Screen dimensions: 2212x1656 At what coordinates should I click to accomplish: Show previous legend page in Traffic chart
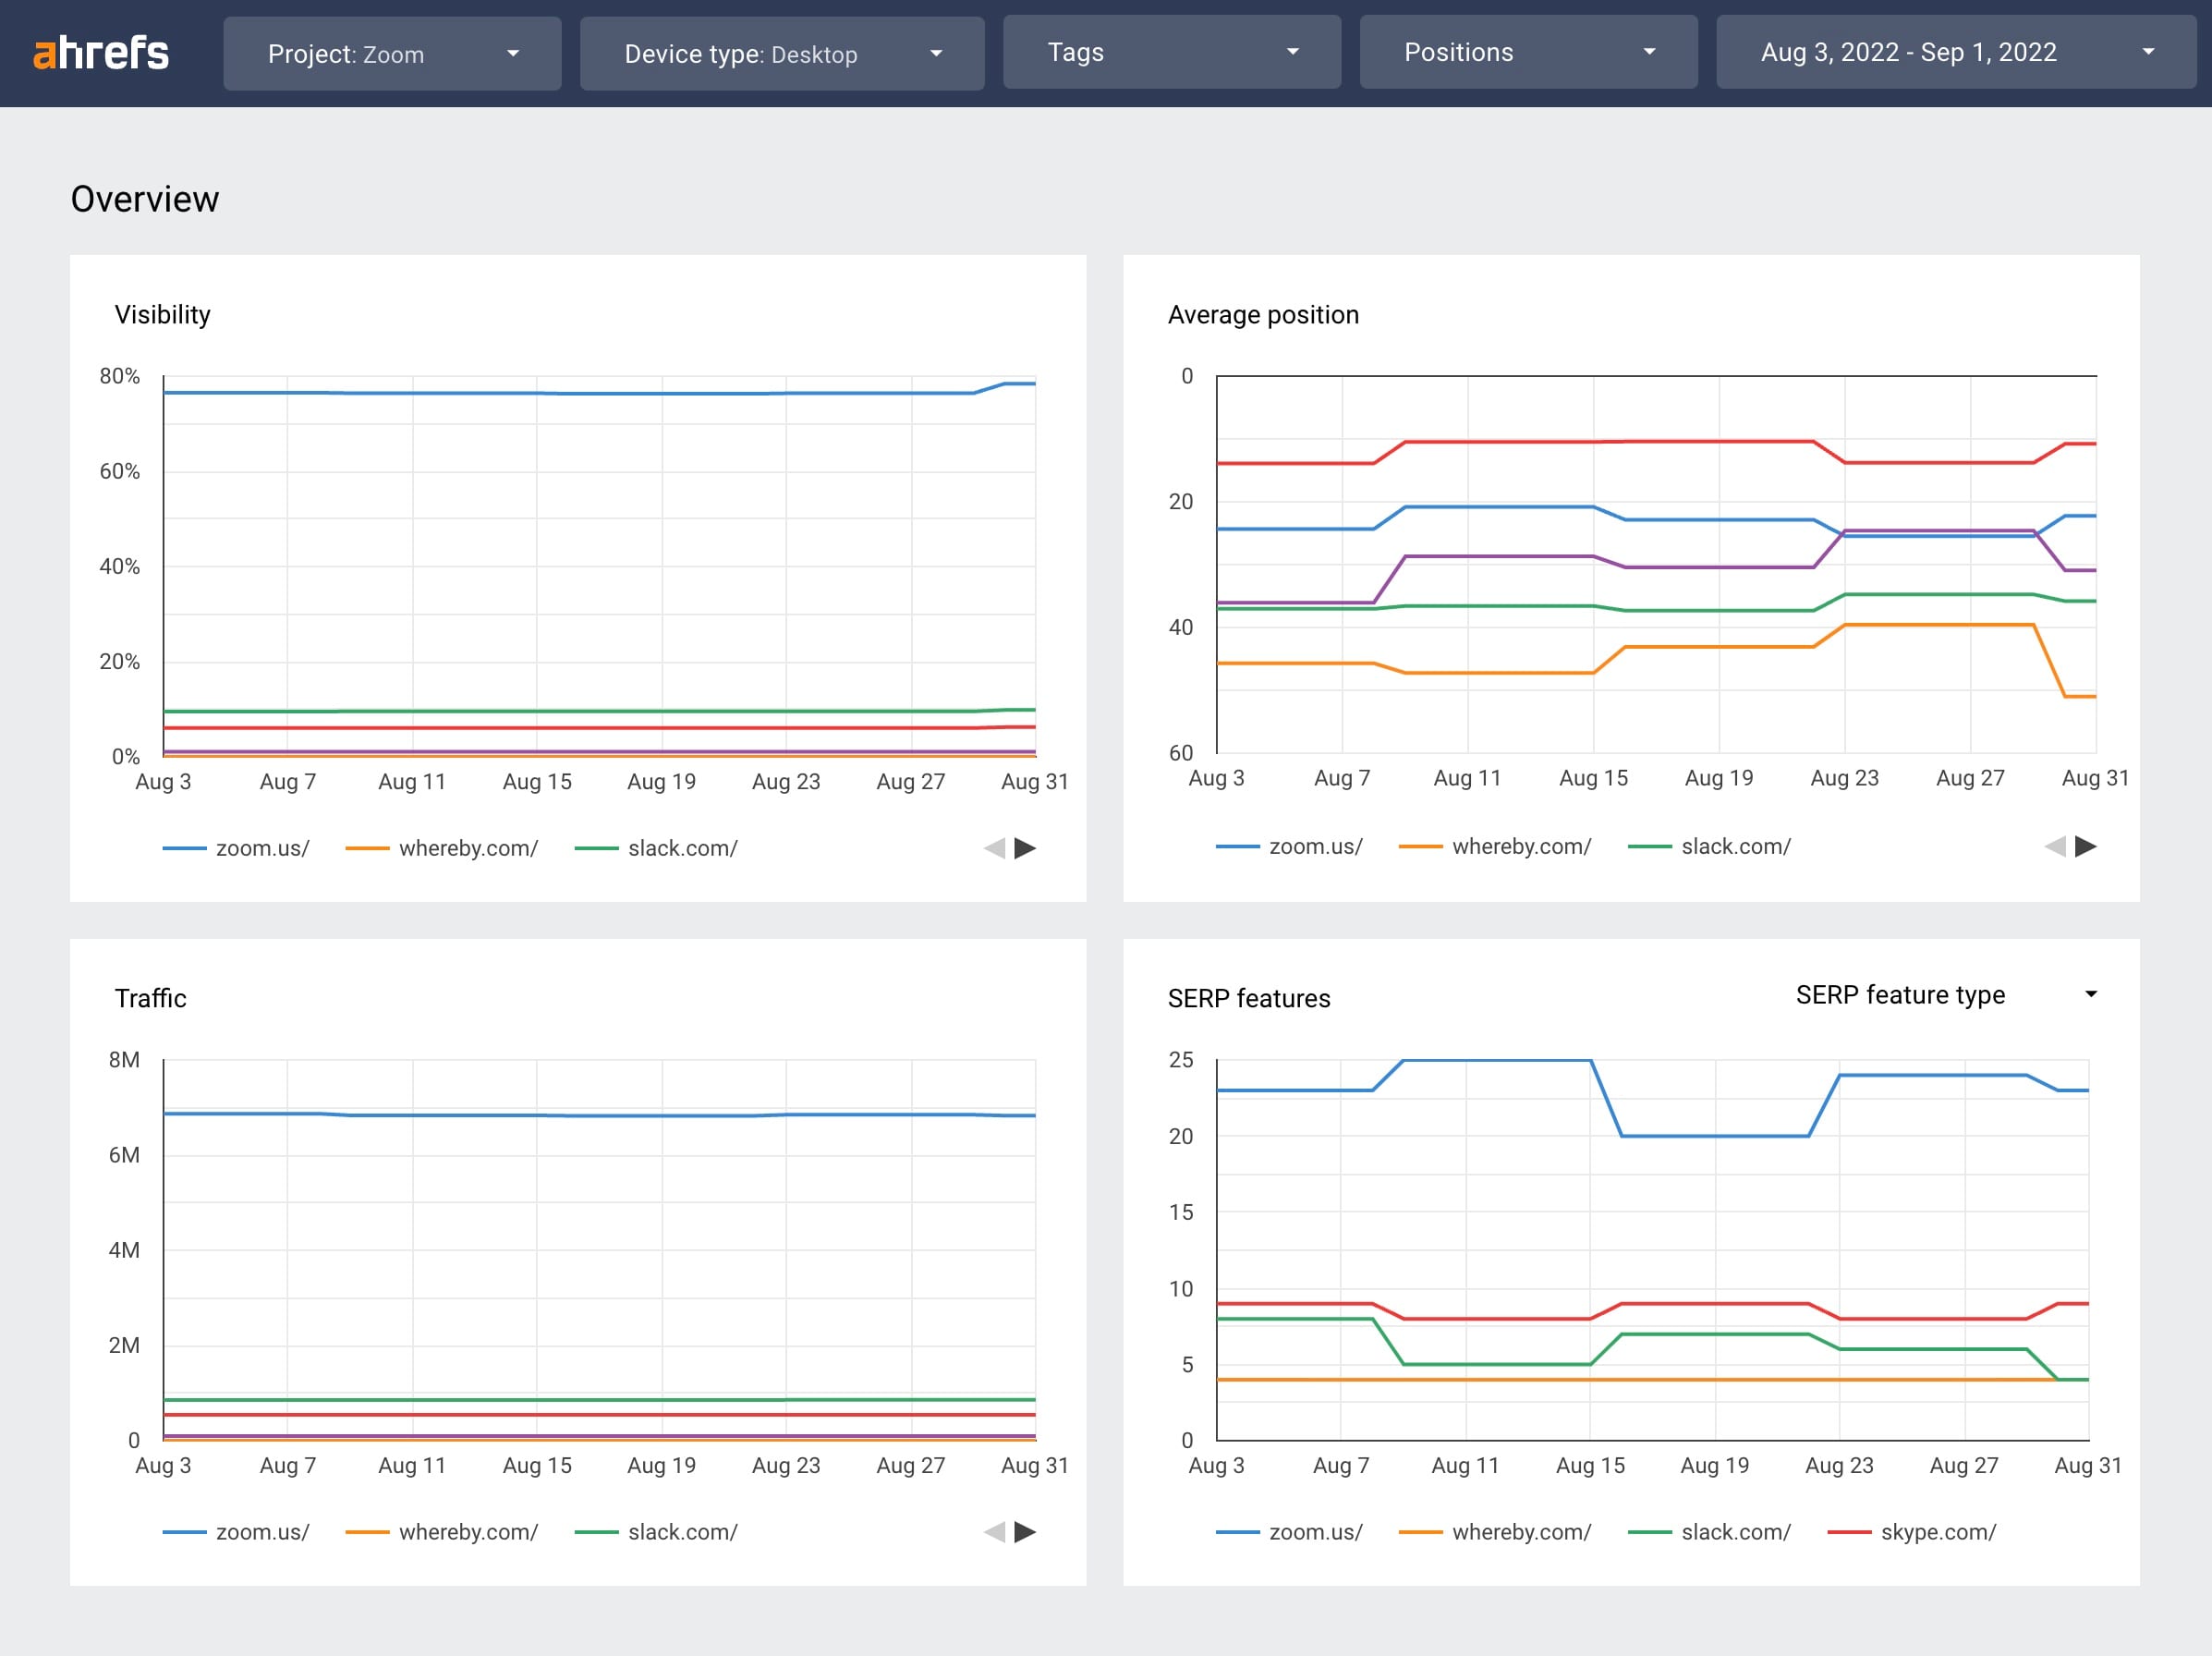click(x=994, y=1532)
